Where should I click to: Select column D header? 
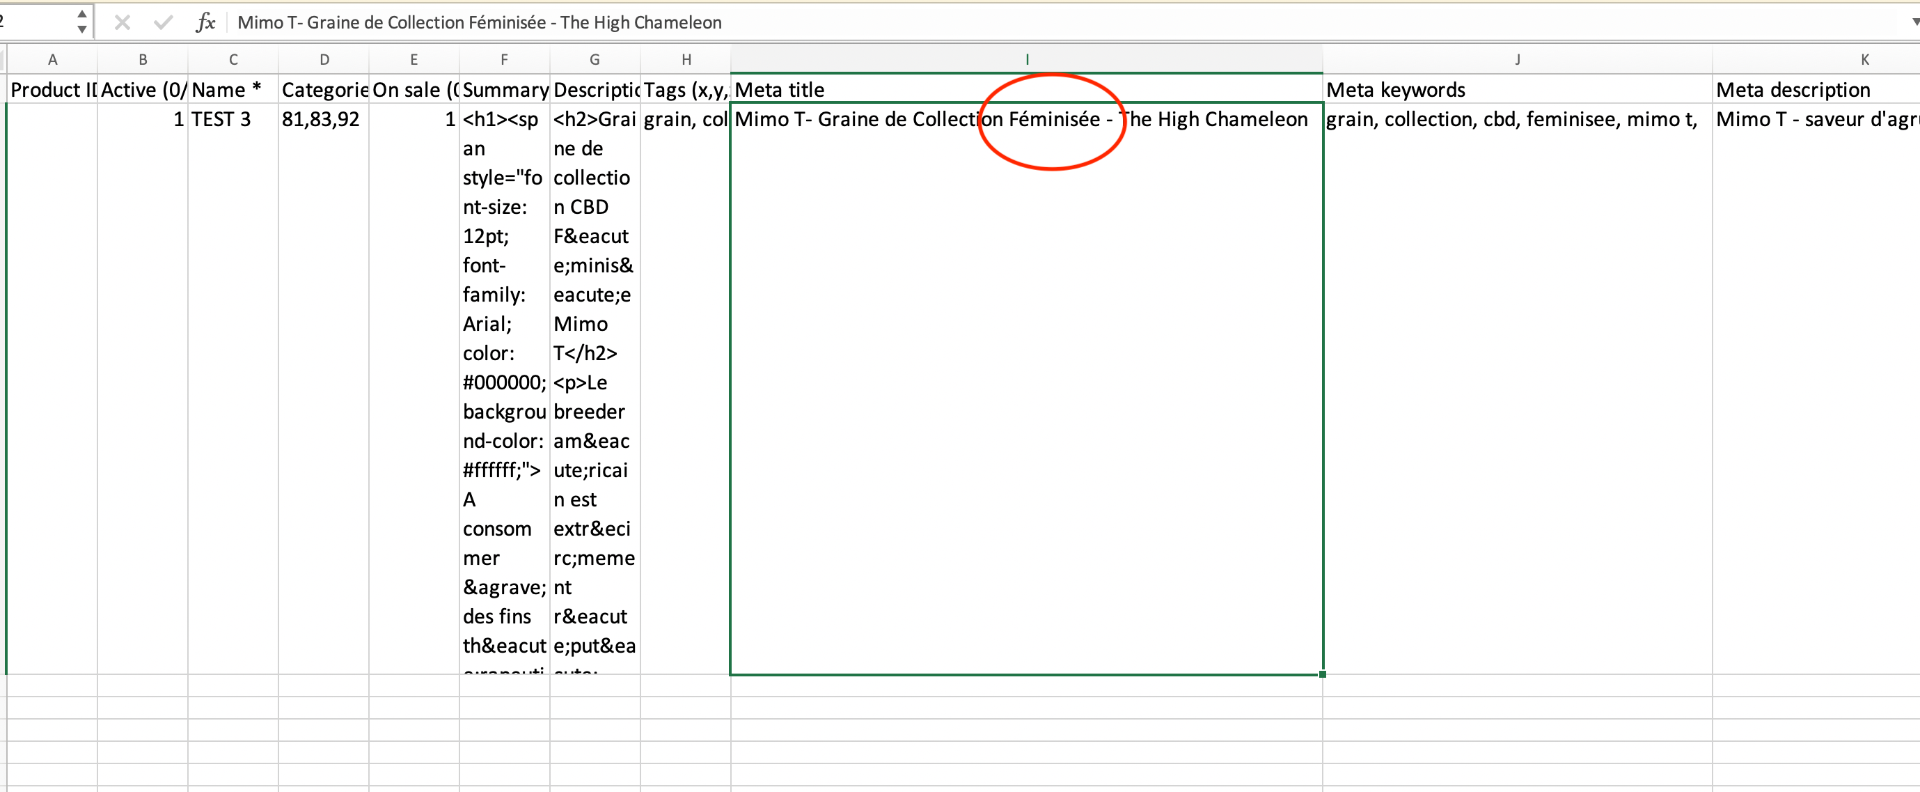(324, 60)
